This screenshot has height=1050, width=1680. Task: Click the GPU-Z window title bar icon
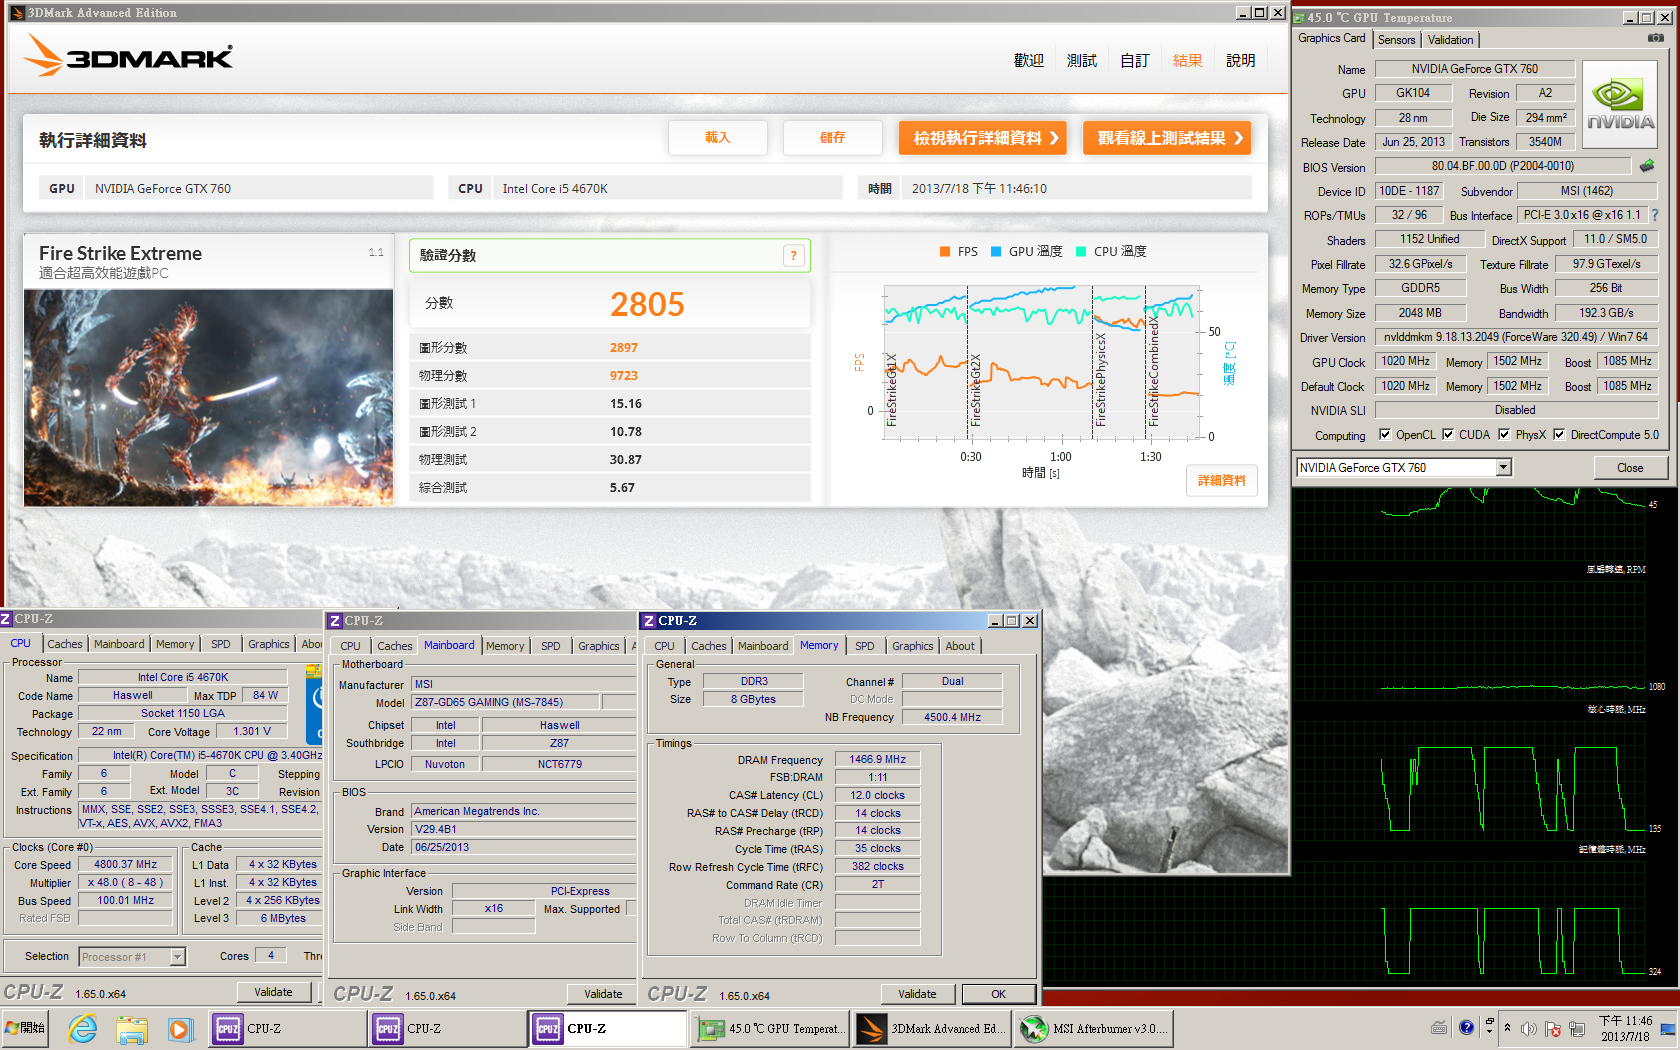(x=1299, y=18)
